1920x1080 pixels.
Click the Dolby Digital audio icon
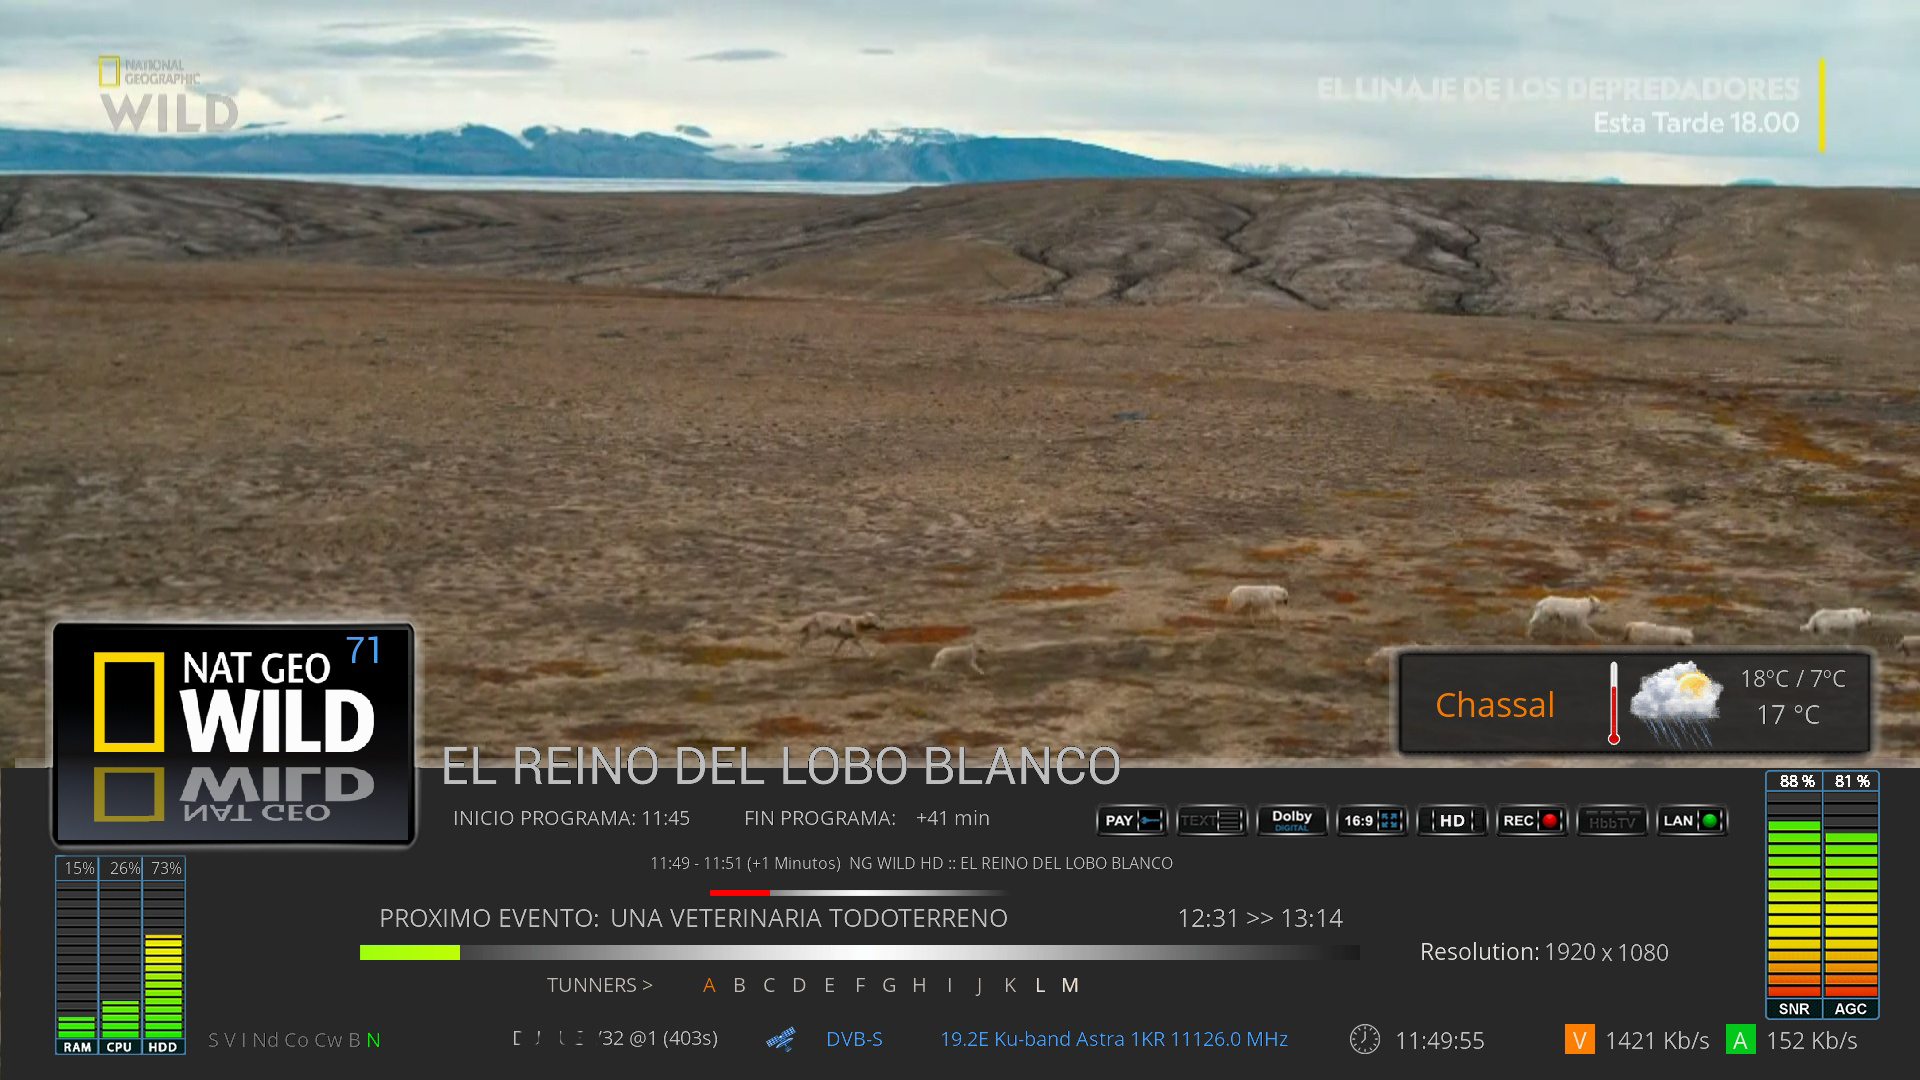(1292, 821)
